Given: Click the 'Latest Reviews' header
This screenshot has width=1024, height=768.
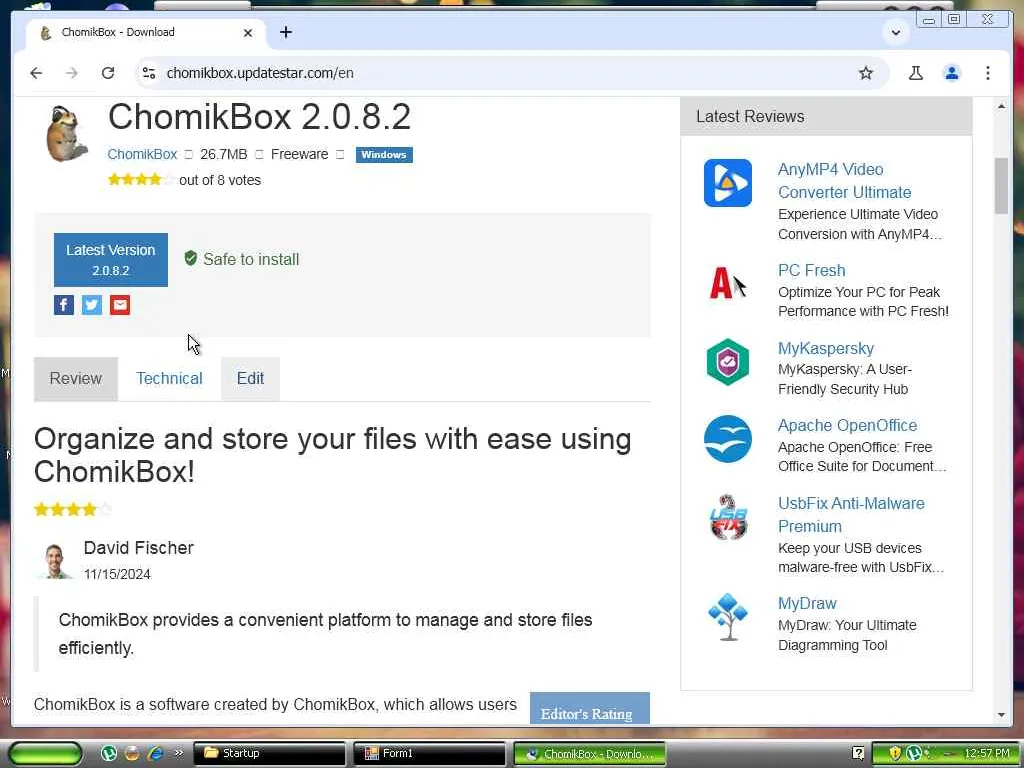Looking at the screenshot, I should point(750,116).
